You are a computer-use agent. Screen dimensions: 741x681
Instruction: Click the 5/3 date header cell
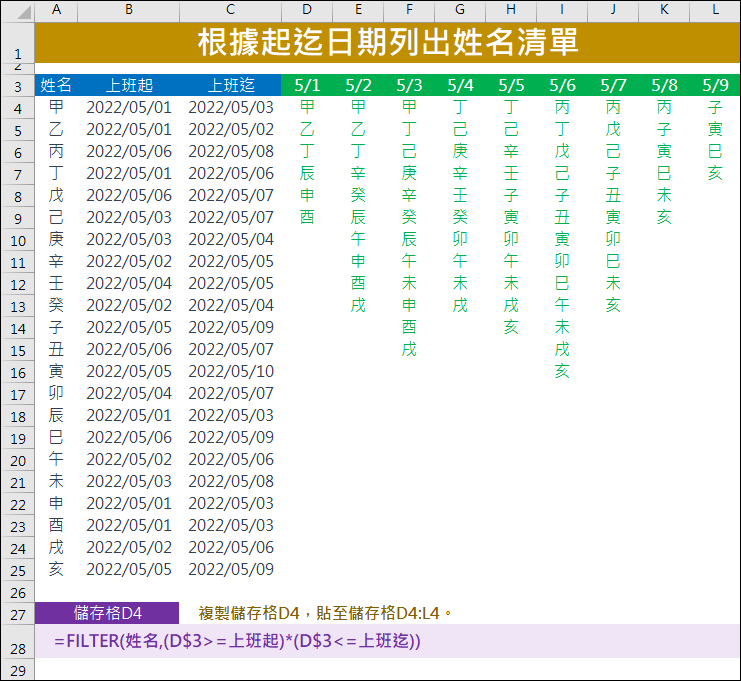[x=409, y=85]
